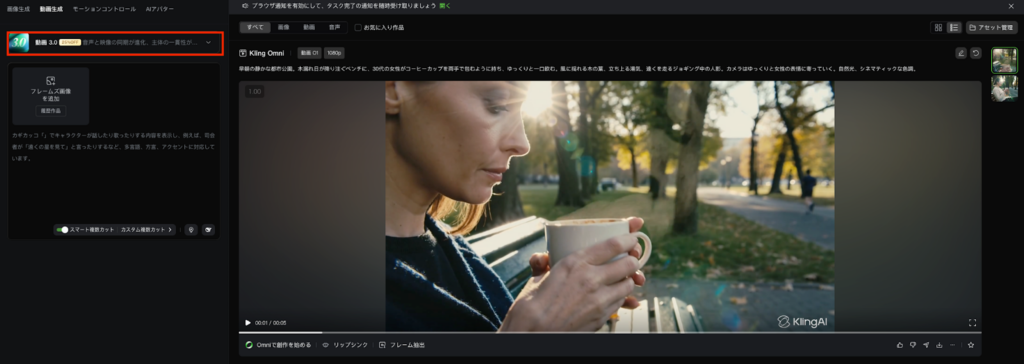Screen dimensions: 1024x364
Task: Click the 動画 O1 tag
Action: click(x=310, y=53)
